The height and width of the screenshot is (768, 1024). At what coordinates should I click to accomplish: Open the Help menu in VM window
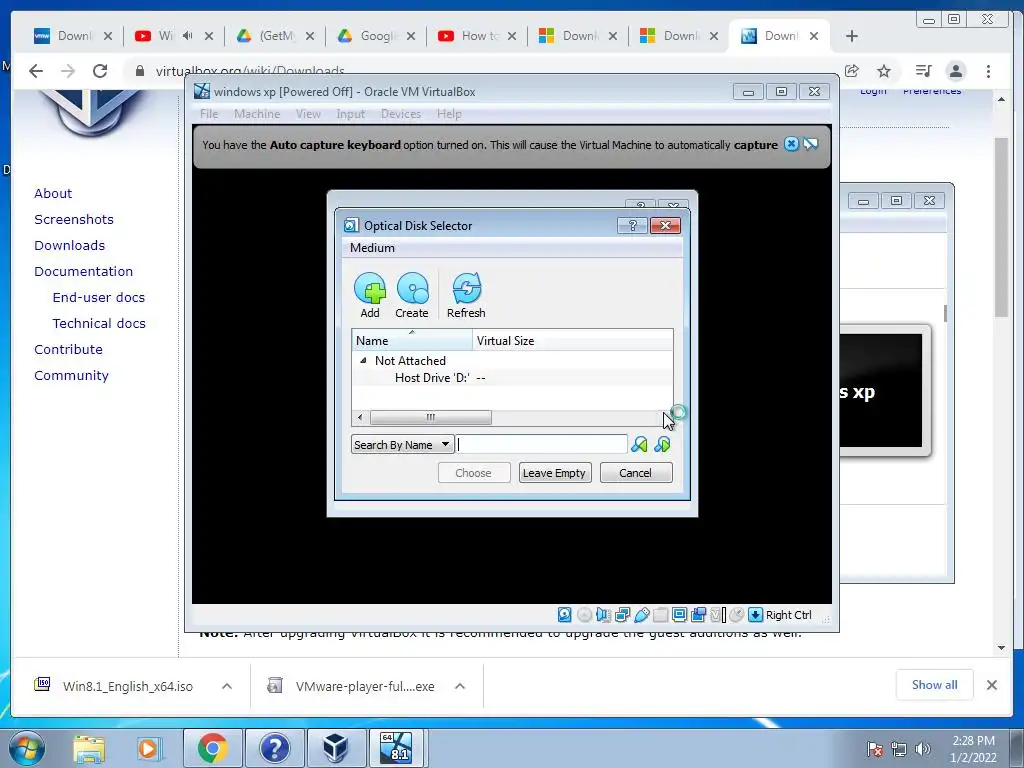[x=449, y=114]
